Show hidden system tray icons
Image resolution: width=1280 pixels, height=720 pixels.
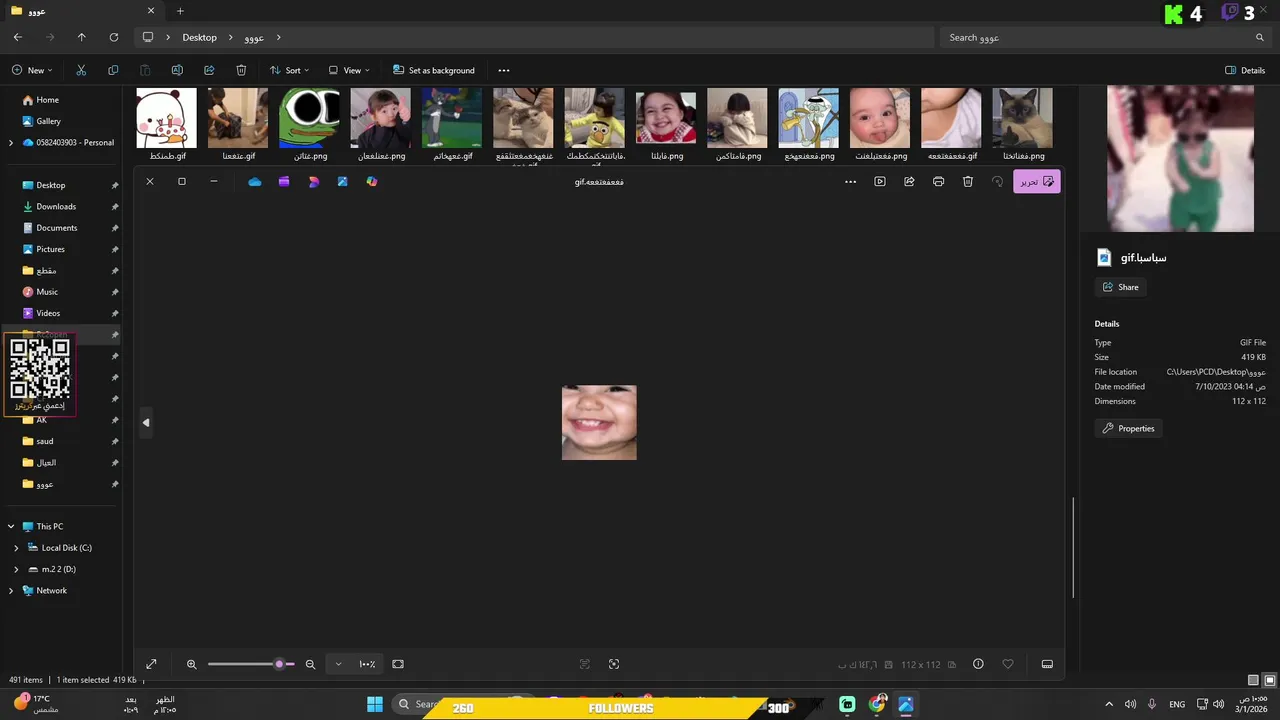1108,705
